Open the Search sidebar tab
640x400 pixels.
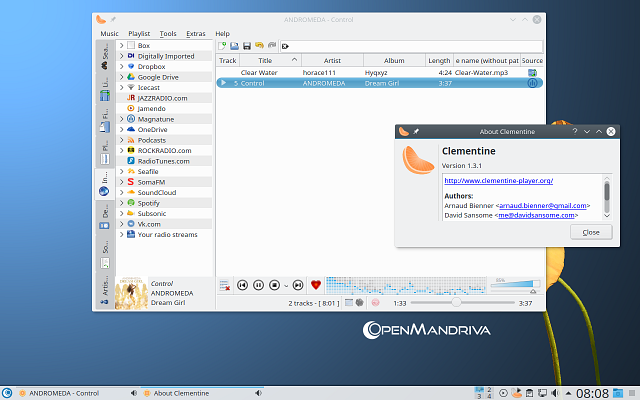(x=104, y=57)
